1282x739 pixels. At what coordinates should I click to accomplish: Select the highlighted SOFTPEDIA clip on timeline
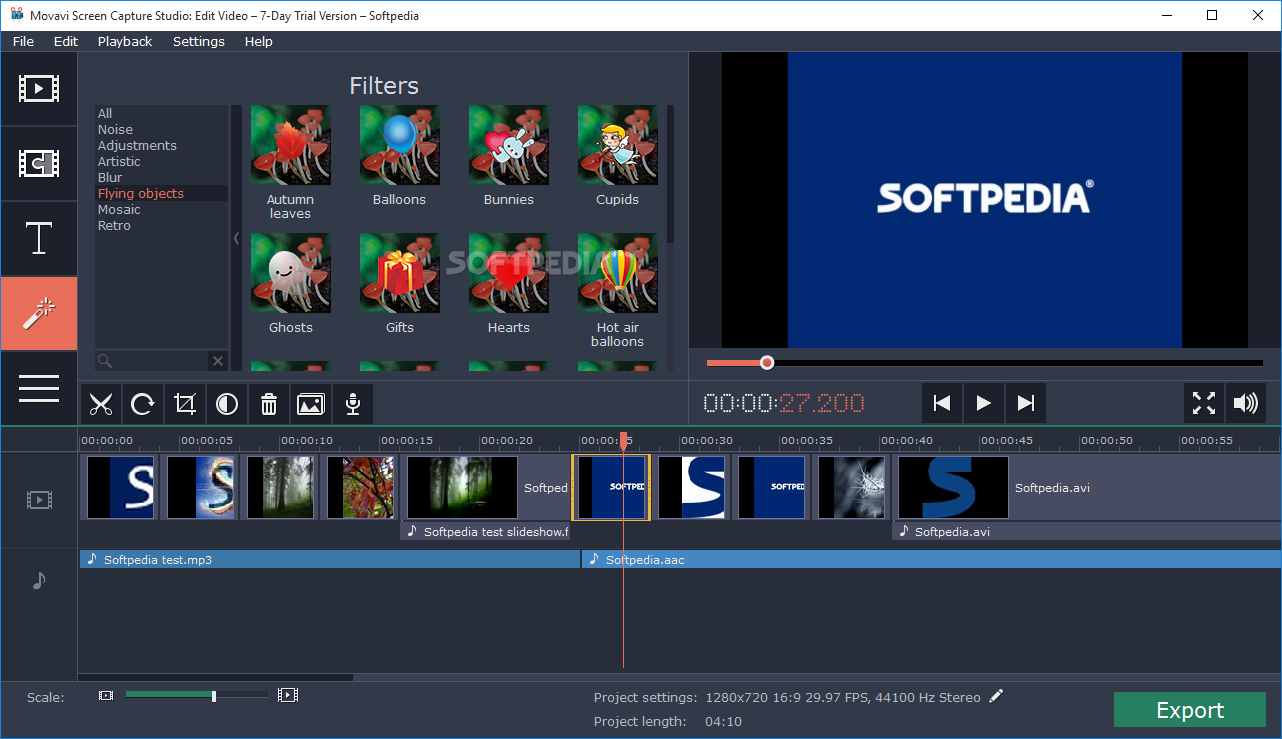[x=611, y=487]
